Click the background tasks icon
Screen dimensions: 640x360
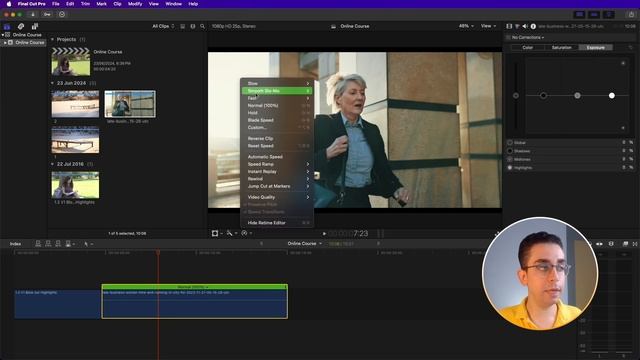click(62, 14)
